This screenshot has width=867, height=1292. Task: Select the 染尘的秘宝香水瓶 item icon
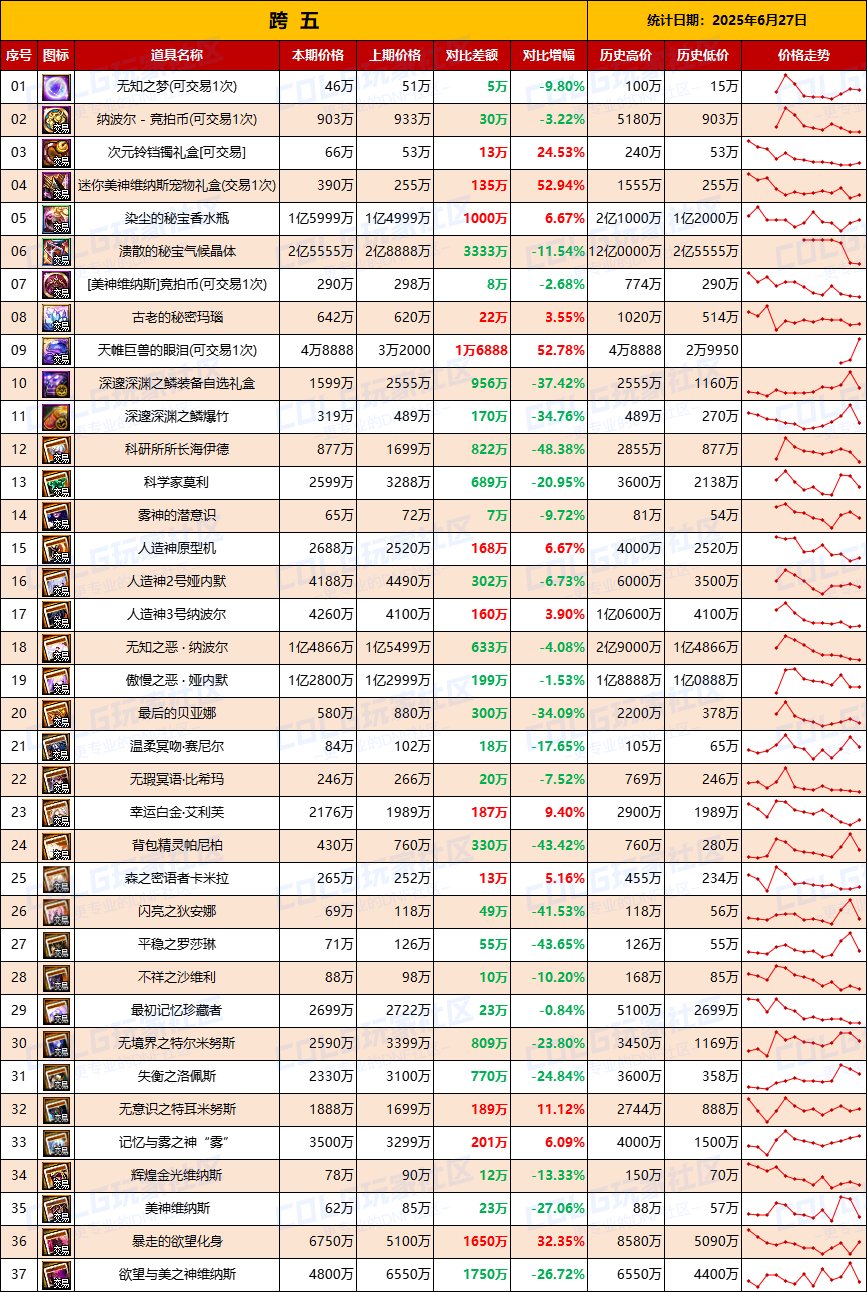56,219
